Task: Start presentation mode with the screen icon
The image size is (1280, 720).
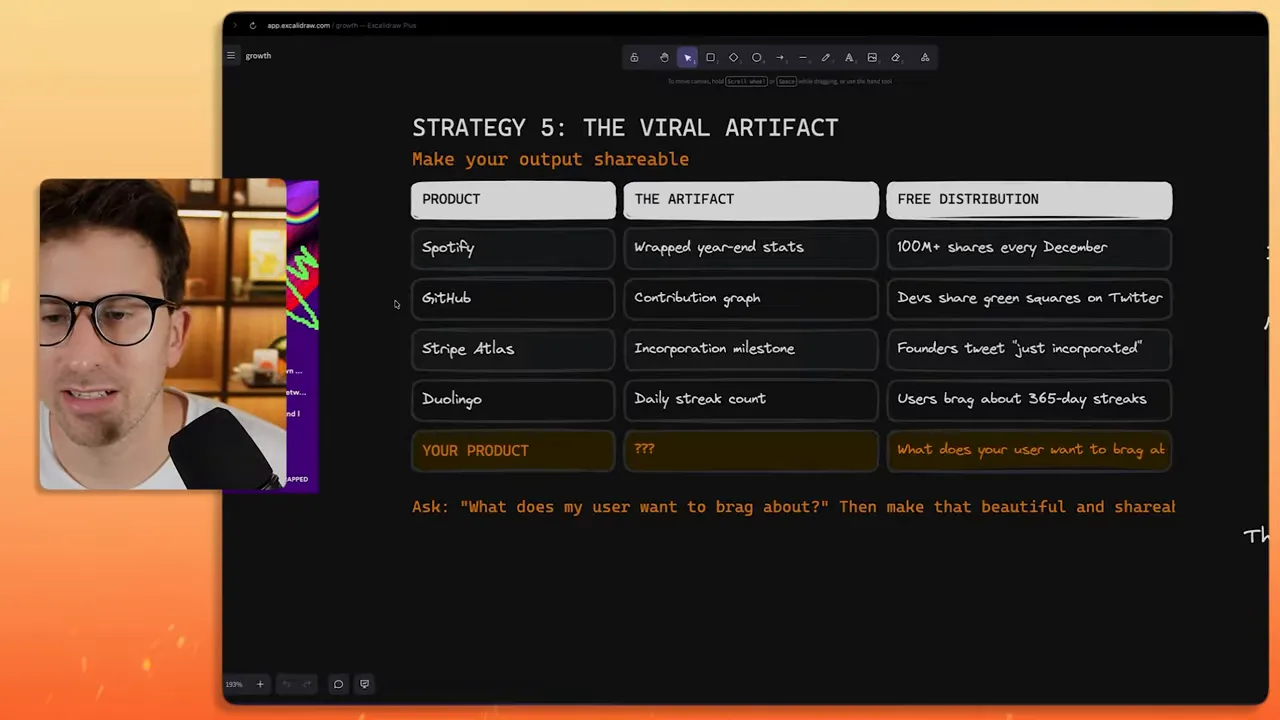Action: pyautogui.click(x=364, y=685)
